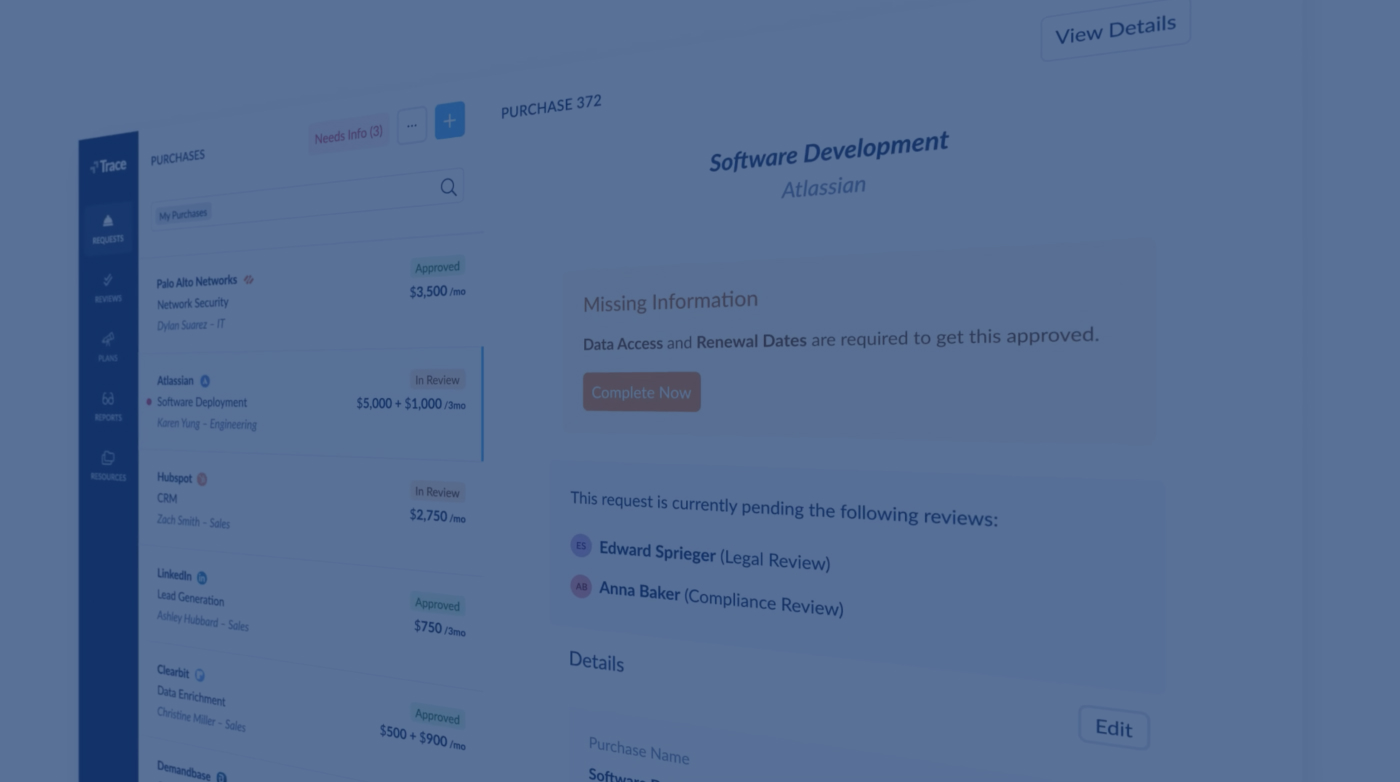Click the Edit button in Details
Screen dimensions: 1400x782
tap(1114, 728)
